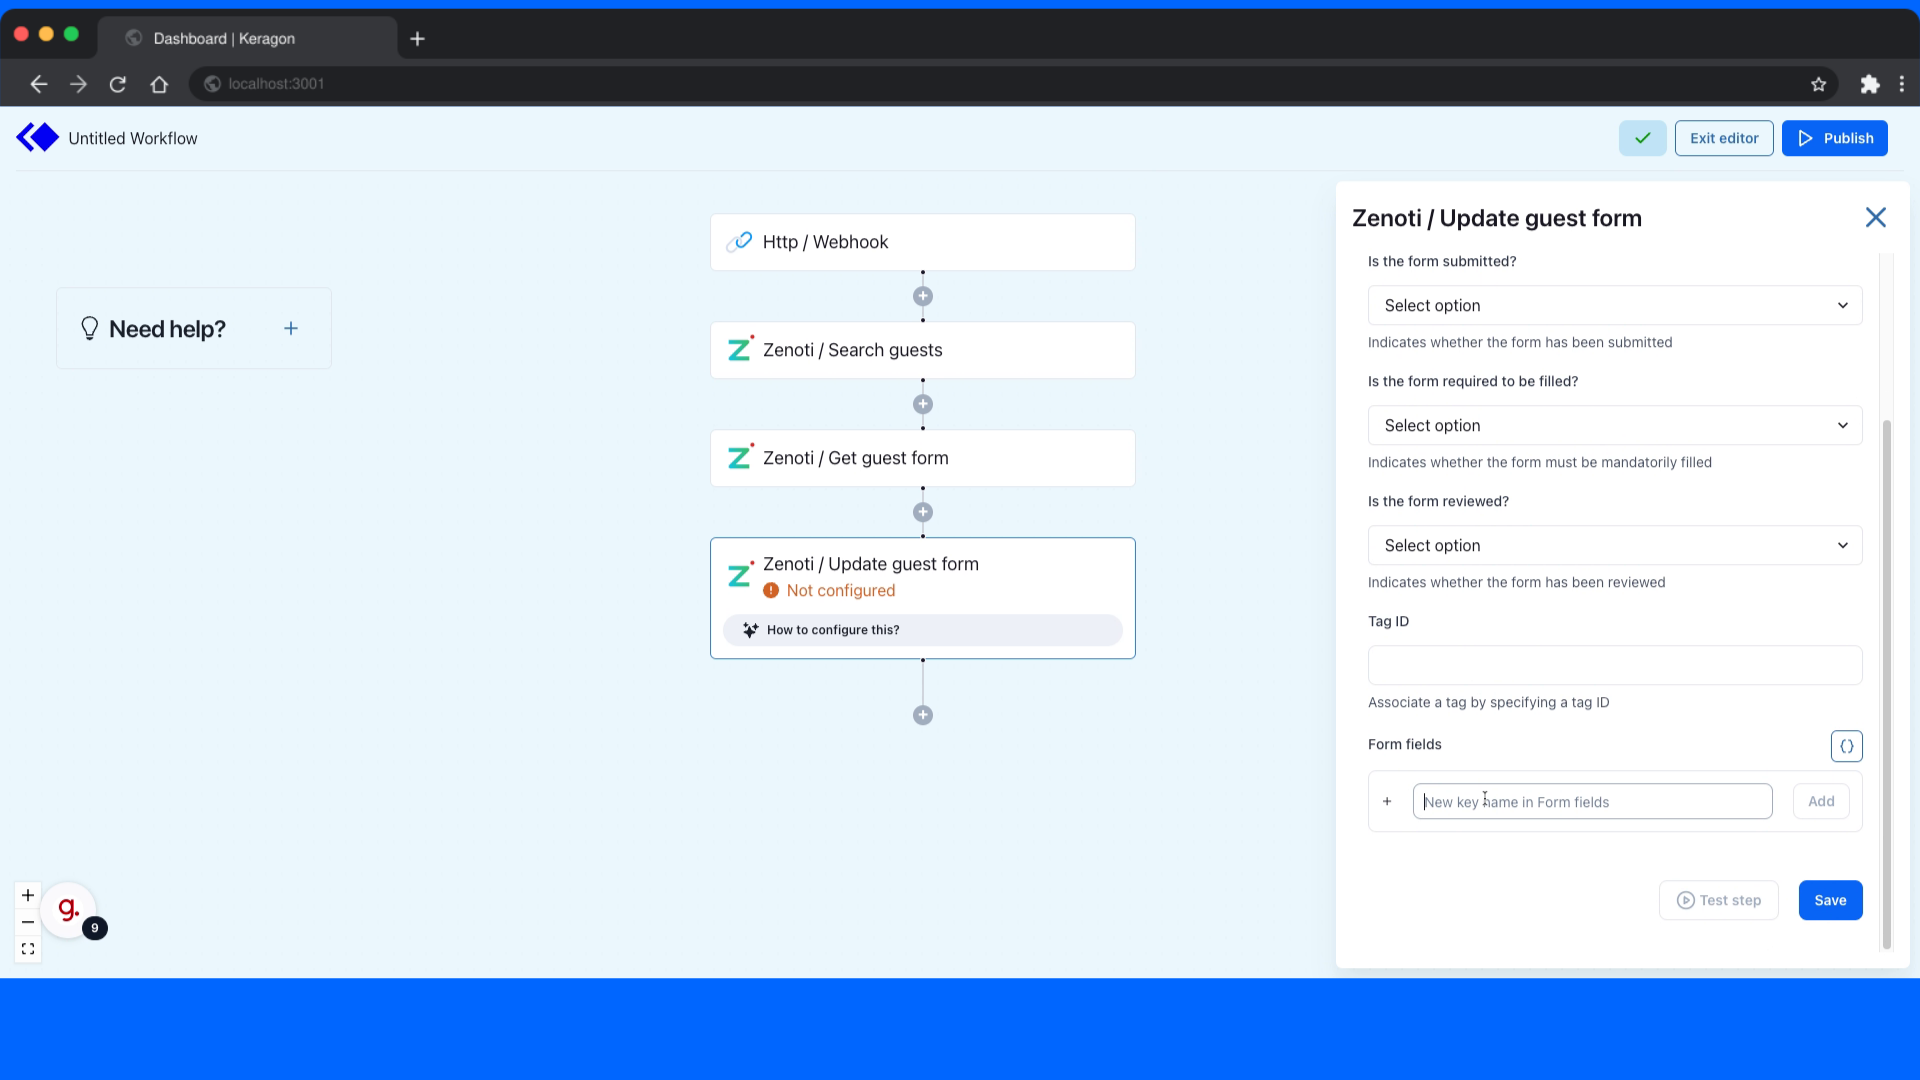Click the Not configured warning icon
This screenshot has width=1920, height=1080.
[771, 590]
